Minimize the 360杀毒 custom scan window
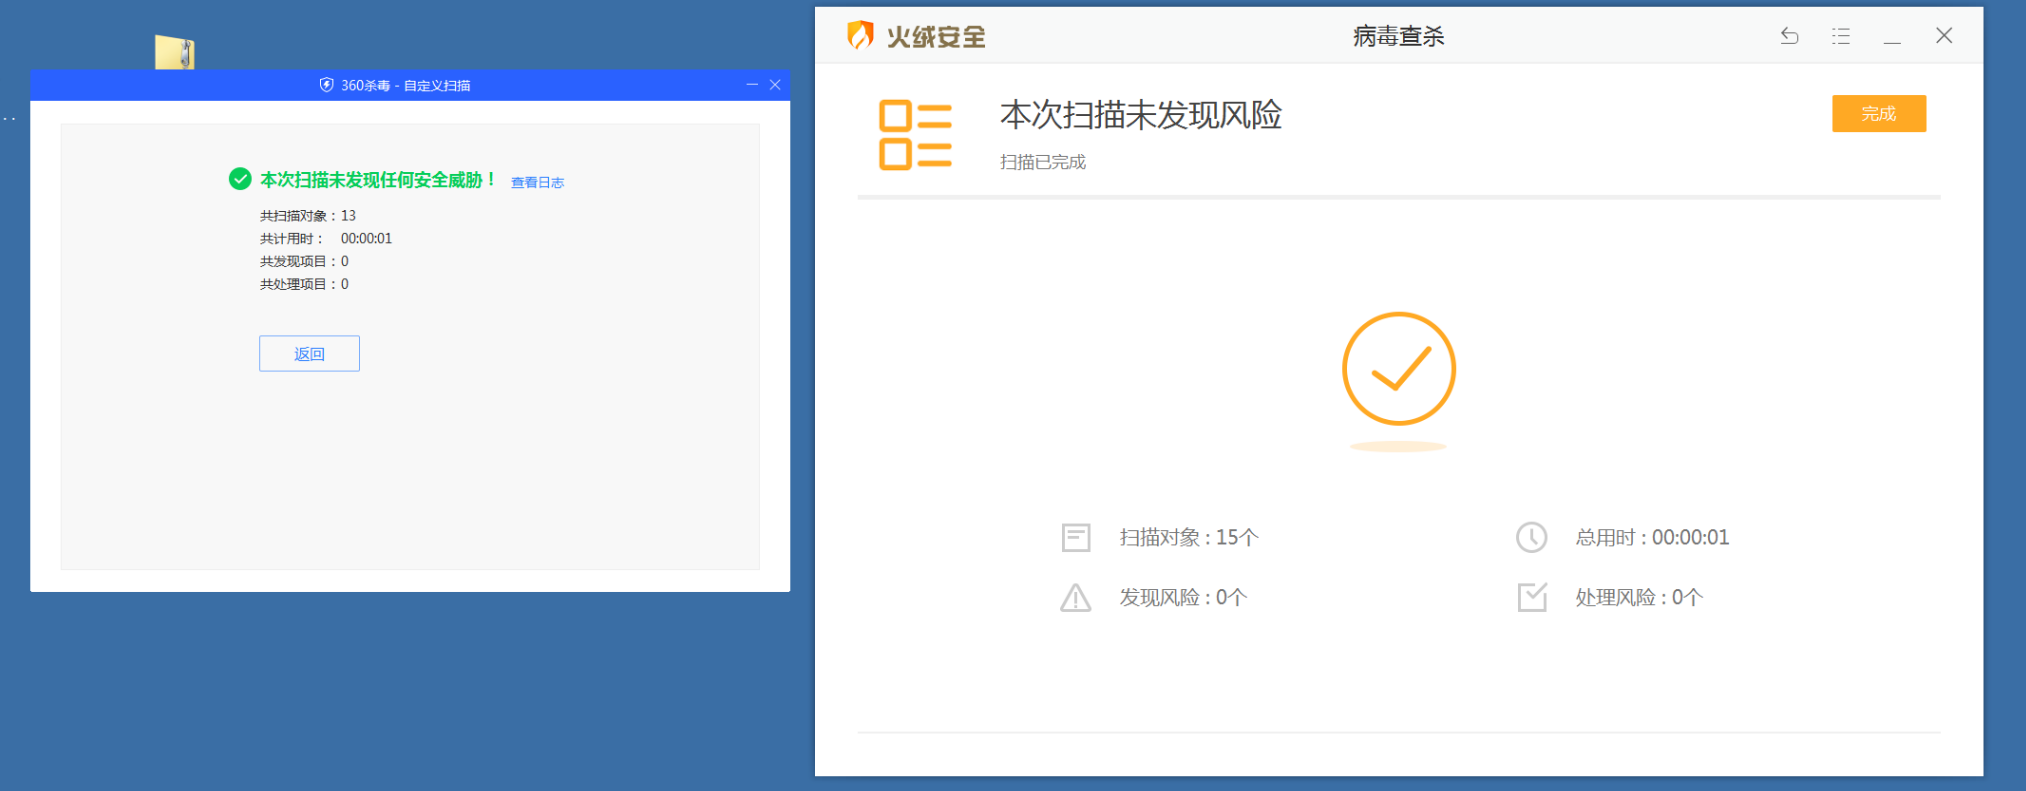Screen dimensions: 2026x791 point(752,85)
